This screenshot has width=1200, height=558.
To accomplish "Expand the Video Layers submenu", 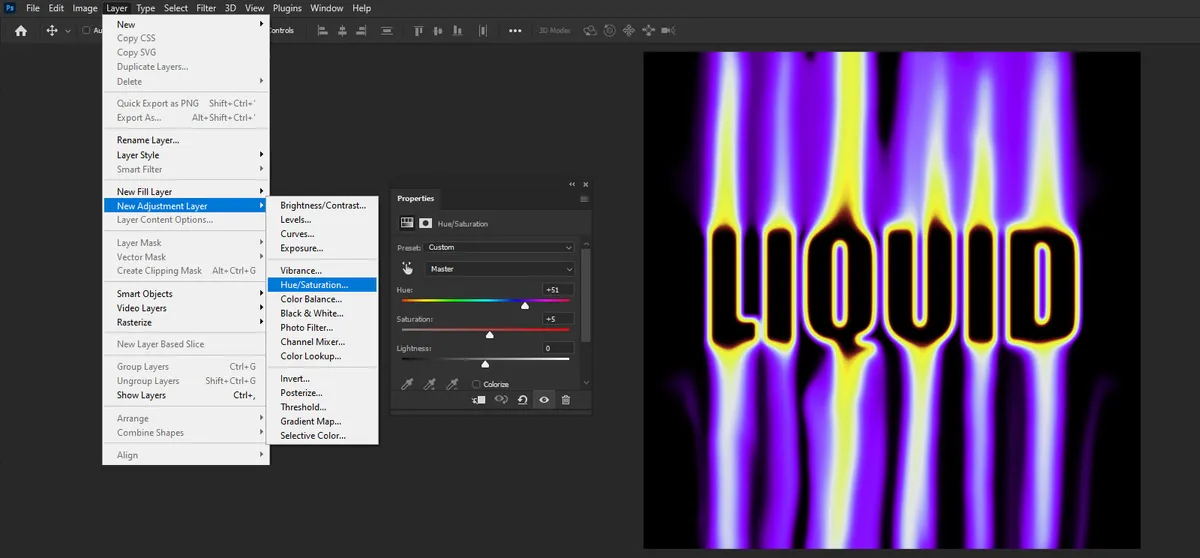I will pyautogui.click(x=186, y=308).
